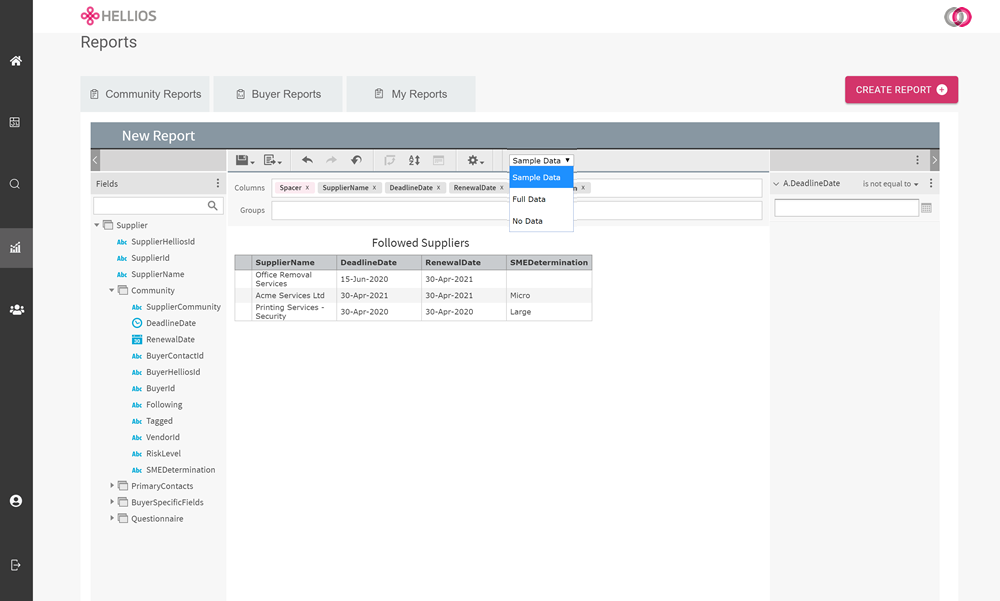Click the SupplierName column header in table
Image resolution: width=1000 pixels, height=601 pixels.
pyautogui.click(x=294, y=262)
